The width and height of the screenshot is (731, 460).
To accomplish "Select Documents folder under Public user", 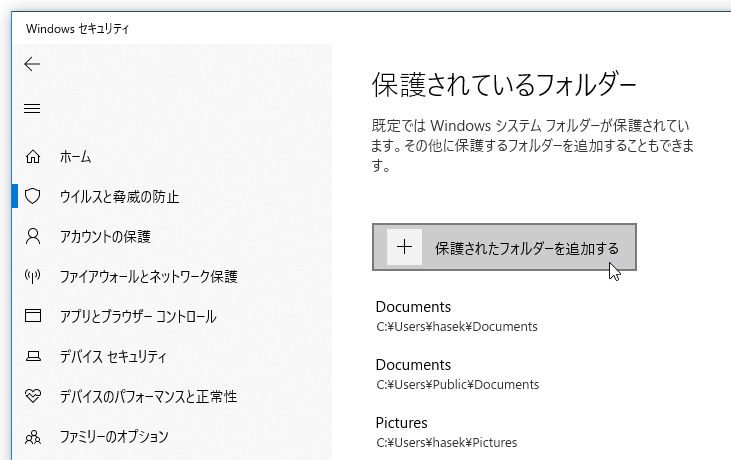I will click(x=413, y=364).
